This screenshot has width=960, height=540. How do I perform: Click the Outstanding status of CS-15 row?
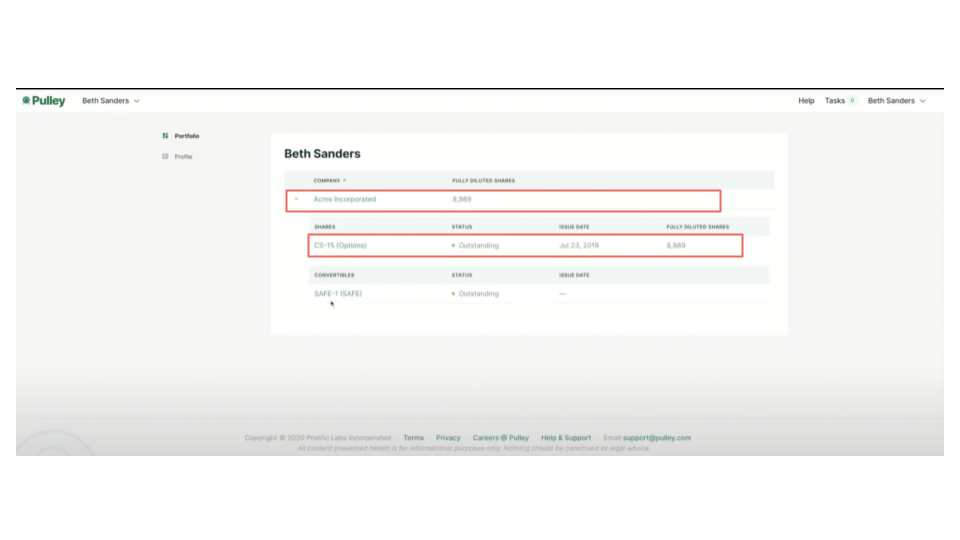pyautogui.click(x=475, y=246)
